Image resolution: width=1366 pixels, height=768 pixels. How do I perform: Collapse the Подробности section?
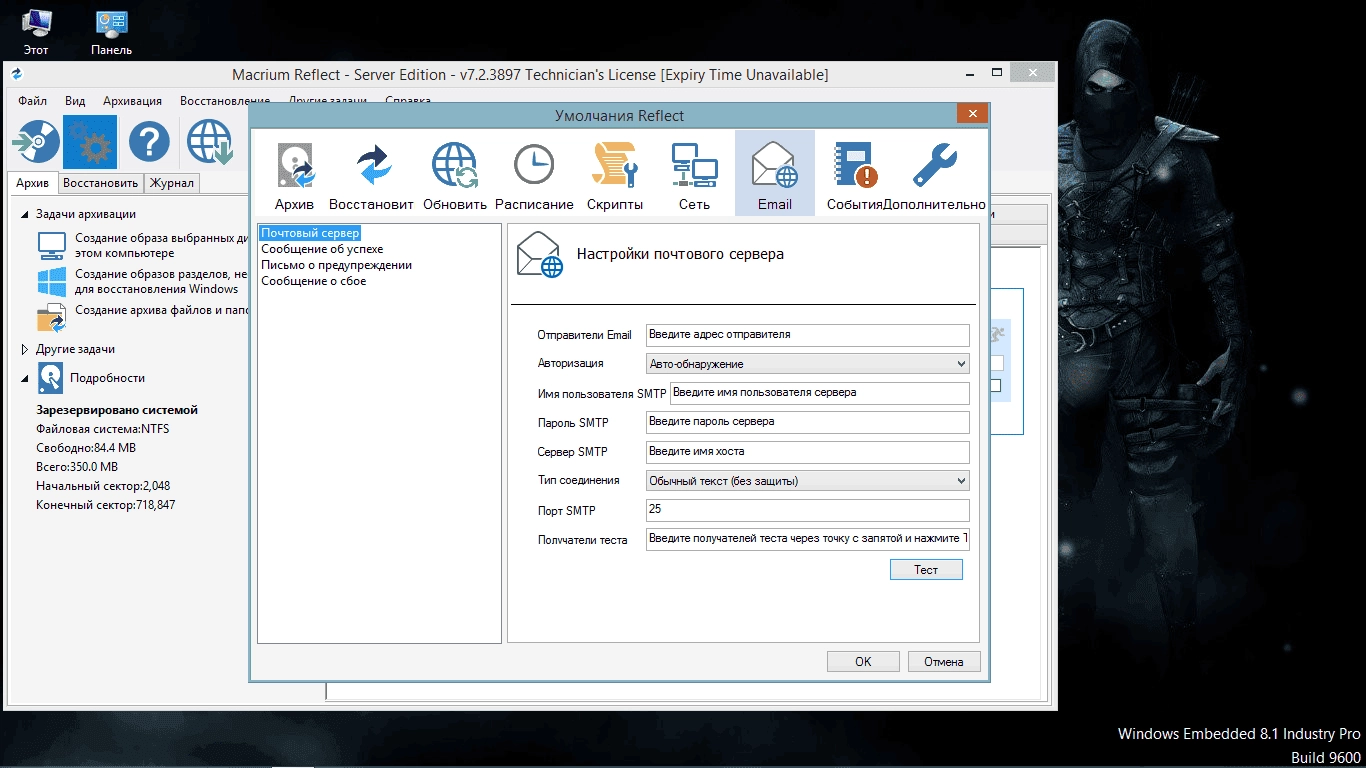coord(25,378)
